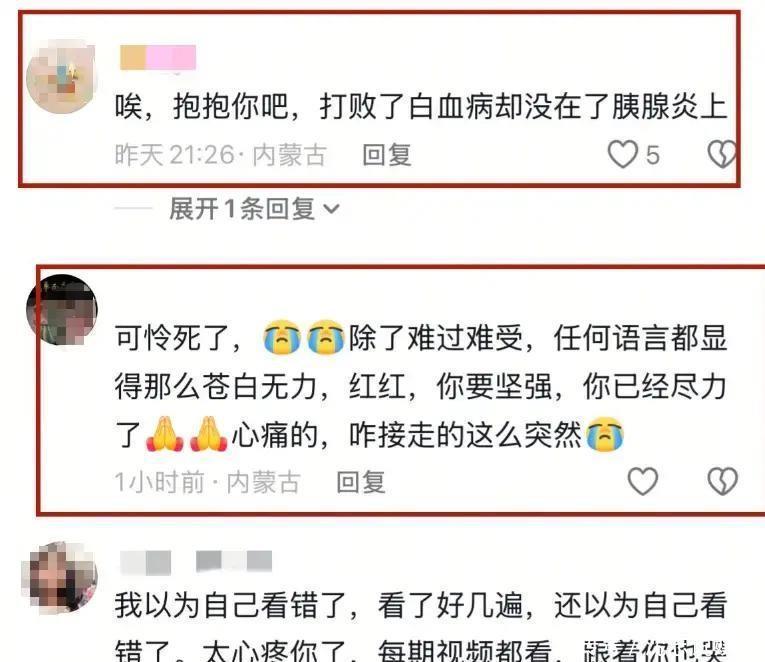
Task: Reply to the 1小时前 comment
Action: coord(361,482)
